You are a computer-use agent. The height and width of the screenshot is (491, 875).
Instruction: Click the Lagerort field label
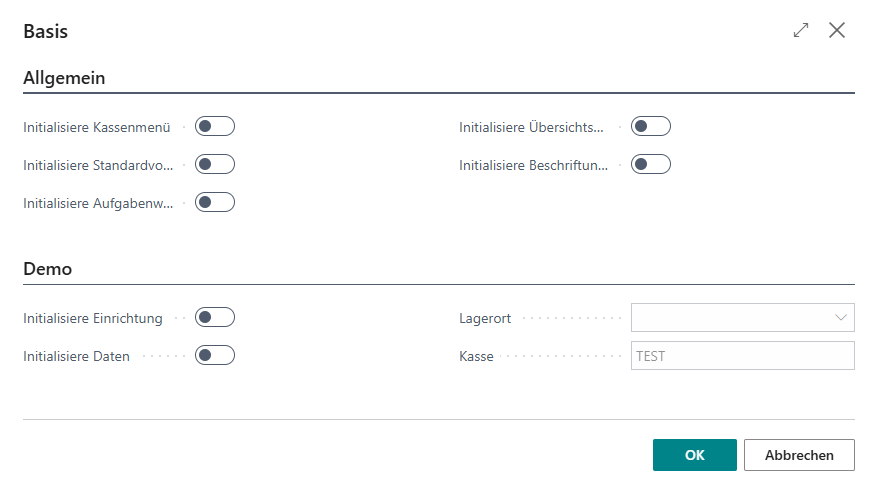click(485, 318)
